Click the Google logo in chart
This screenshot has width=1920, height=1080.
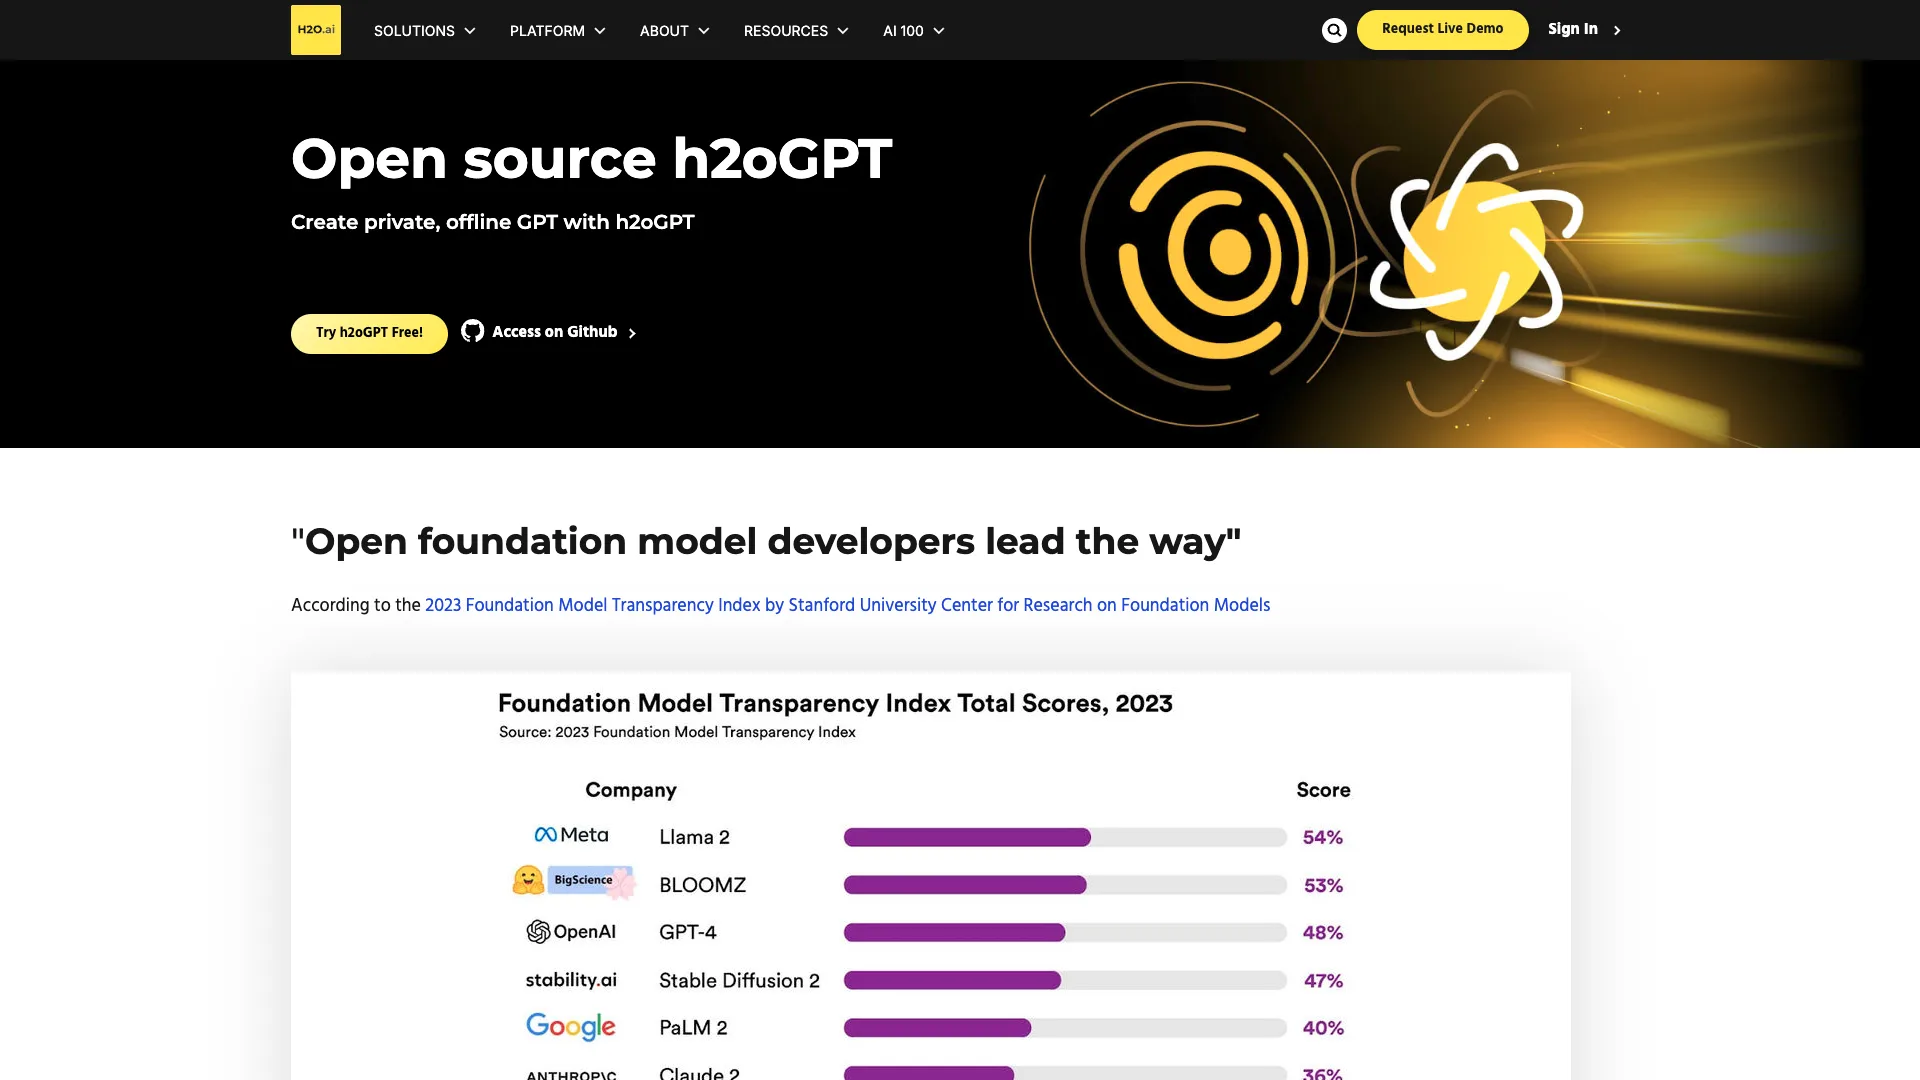pyautogui.click(x=571, y=1026)
